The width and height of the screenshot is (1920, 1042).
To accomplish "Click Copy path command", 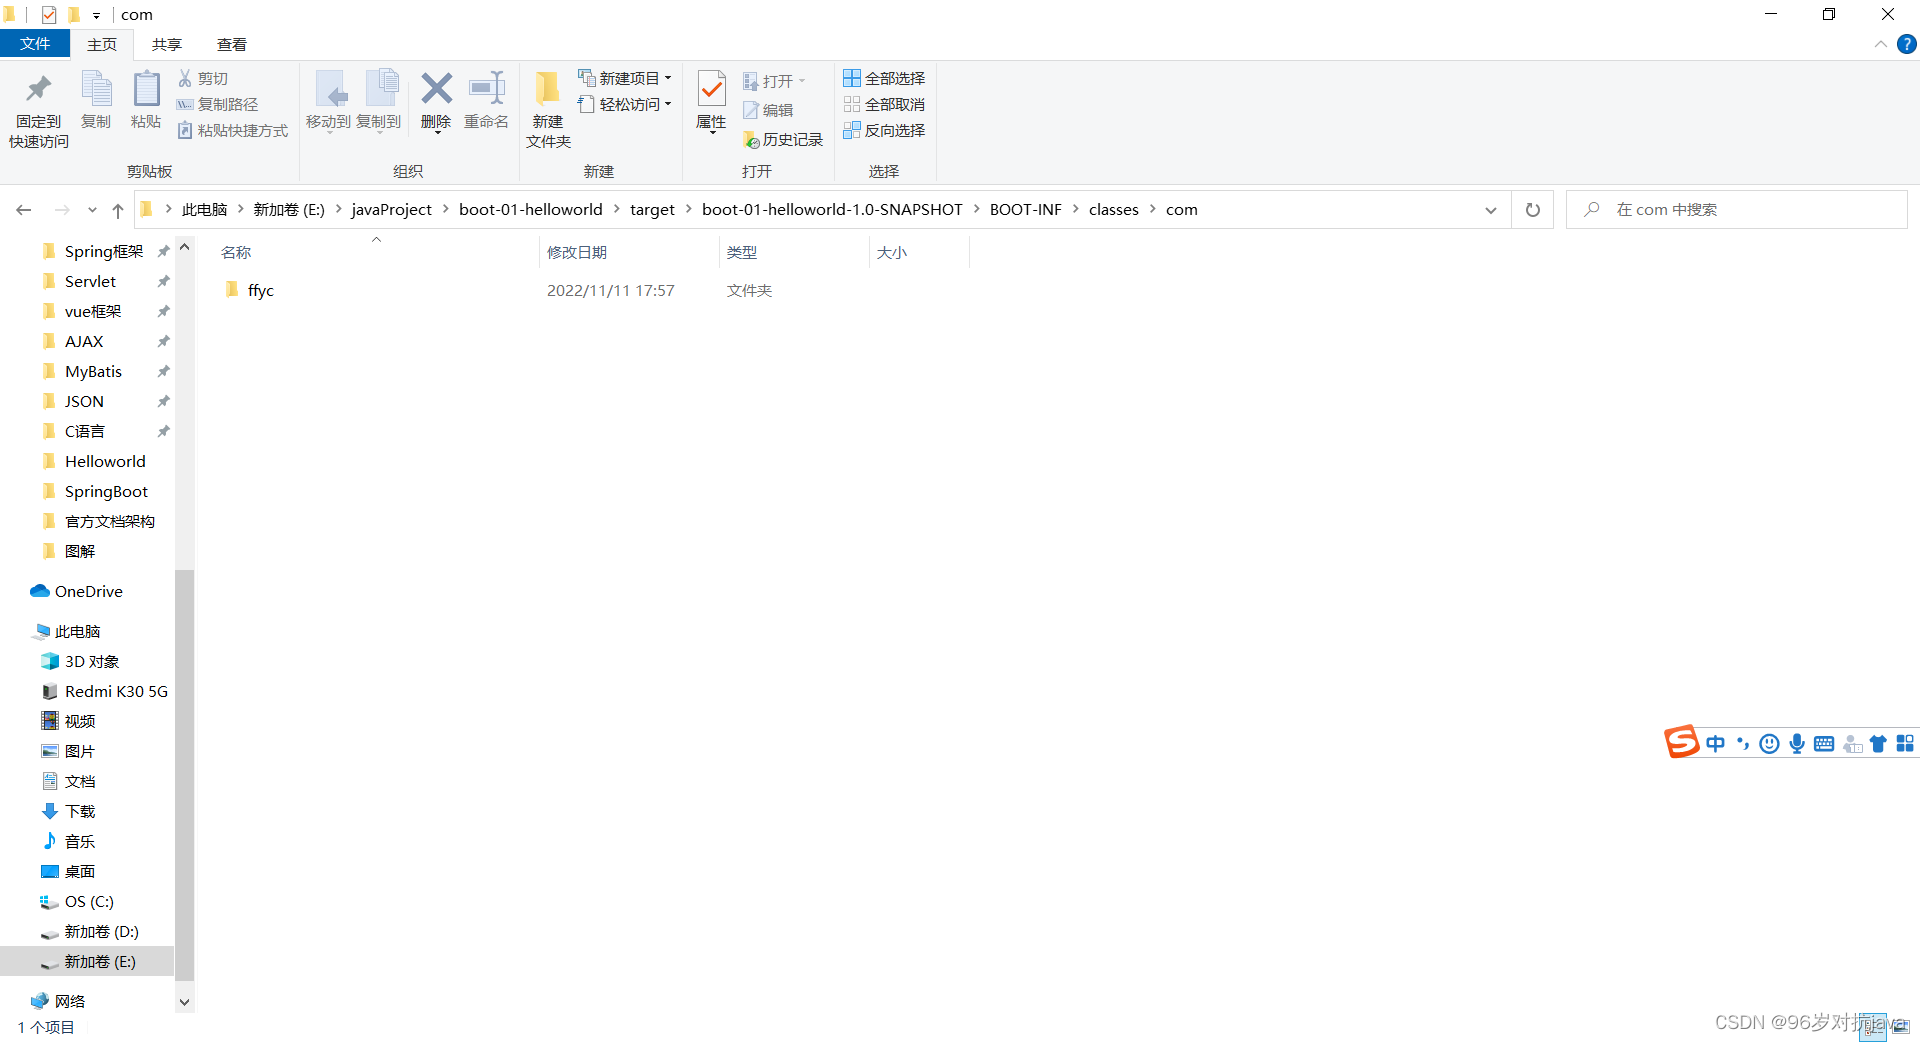I will point(218,104).
